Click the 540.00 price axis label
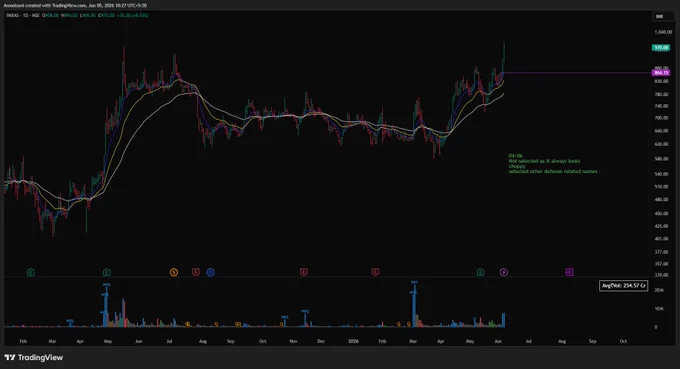This screenshot has height=369, width=680. [x=661, y=174]
